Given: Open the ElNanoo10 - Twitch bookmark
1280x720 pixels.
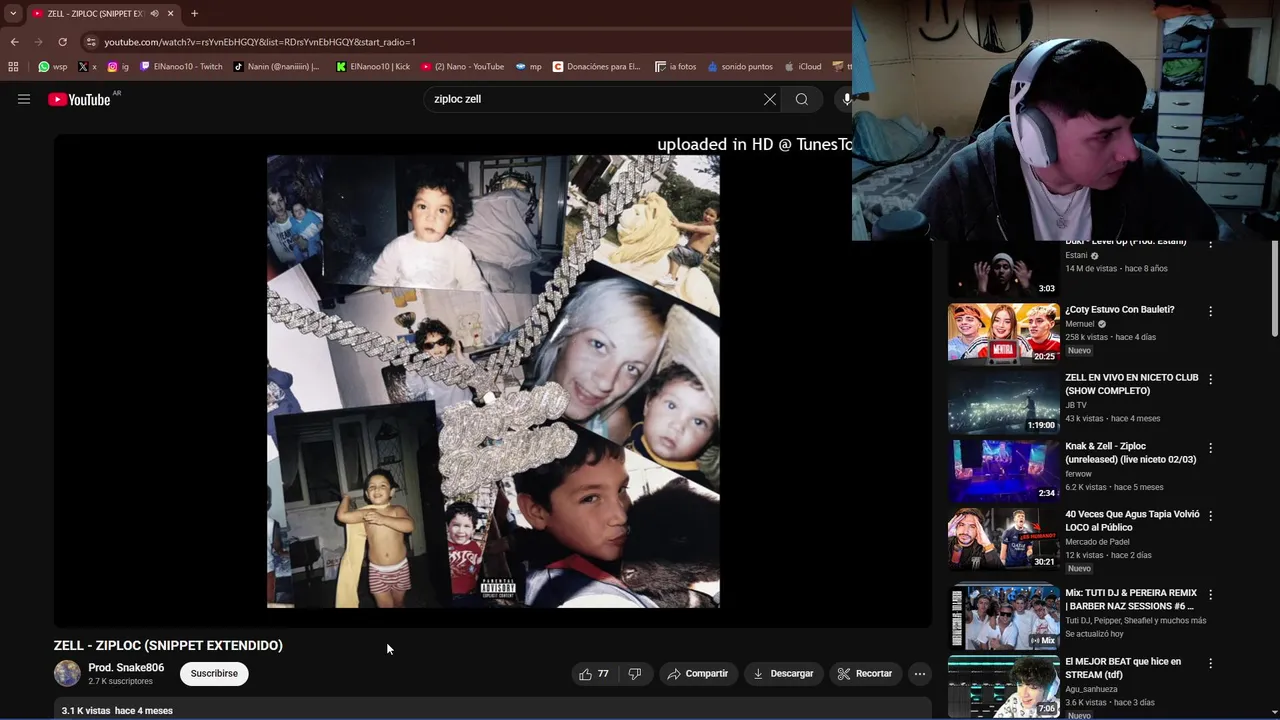Looking at the screenshot, I should (x=181, y=67).
